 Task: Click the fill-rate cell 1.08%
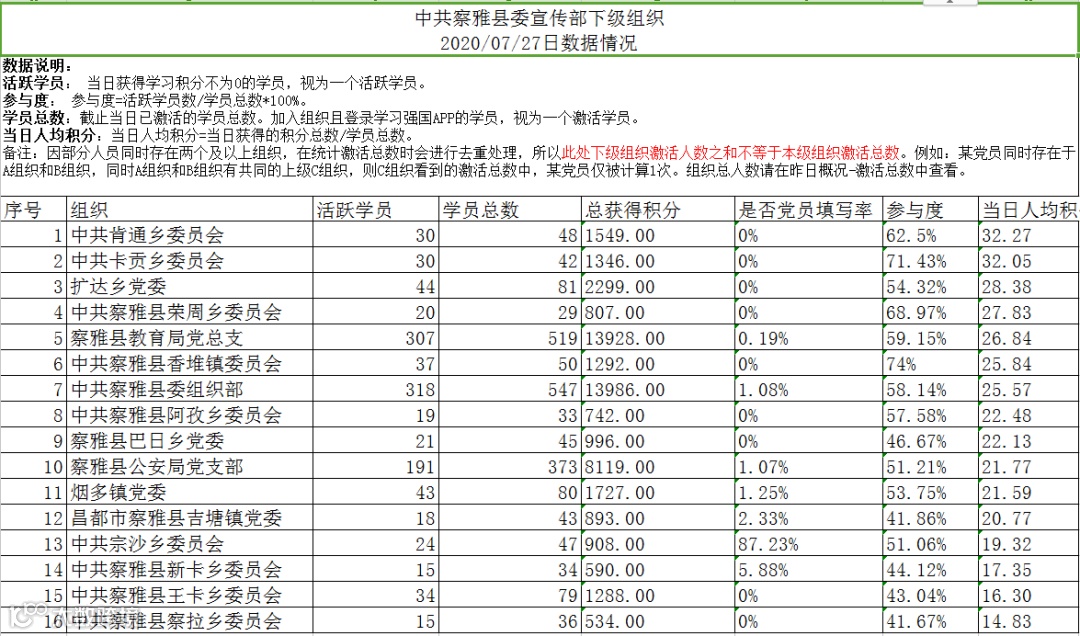point(809,390)
